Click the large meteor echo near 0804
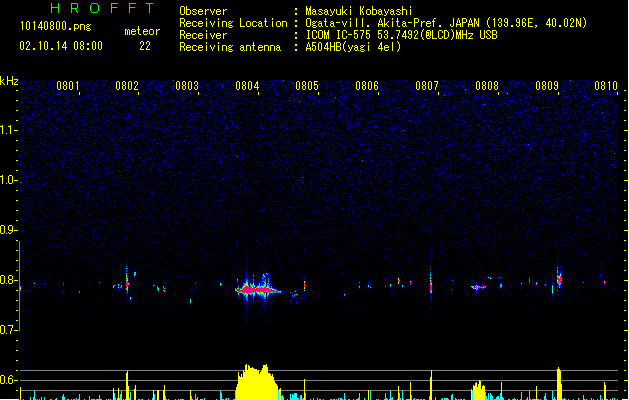The height and width of the screenshot is (400, 629). (258, 288)
